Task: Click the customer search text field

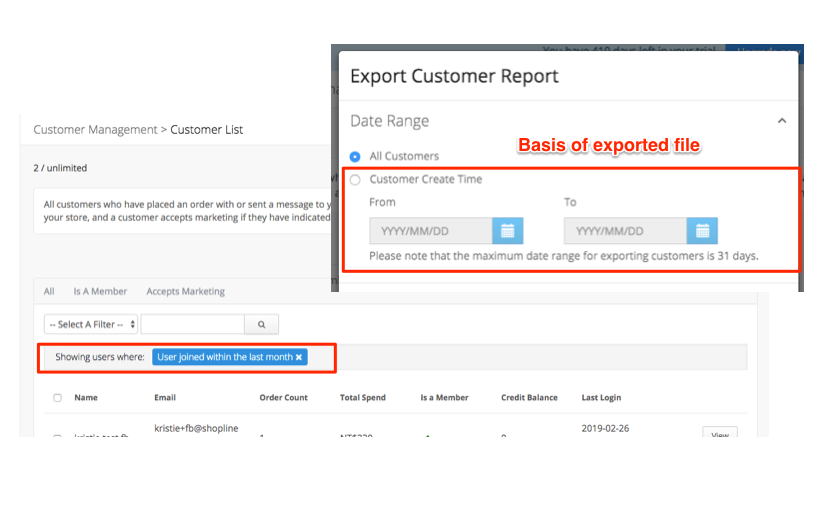Action: pyautogui.click(x=193, y=324)
